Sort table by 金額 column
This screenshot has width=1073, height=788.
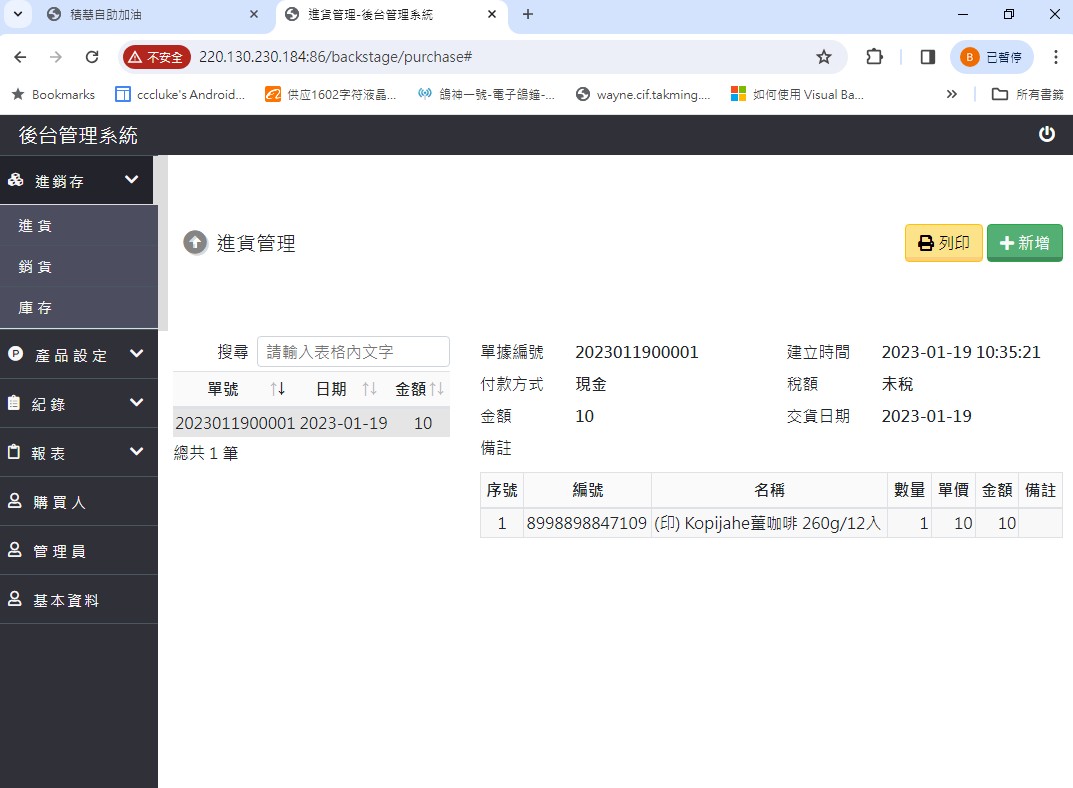tap(437, 389)
